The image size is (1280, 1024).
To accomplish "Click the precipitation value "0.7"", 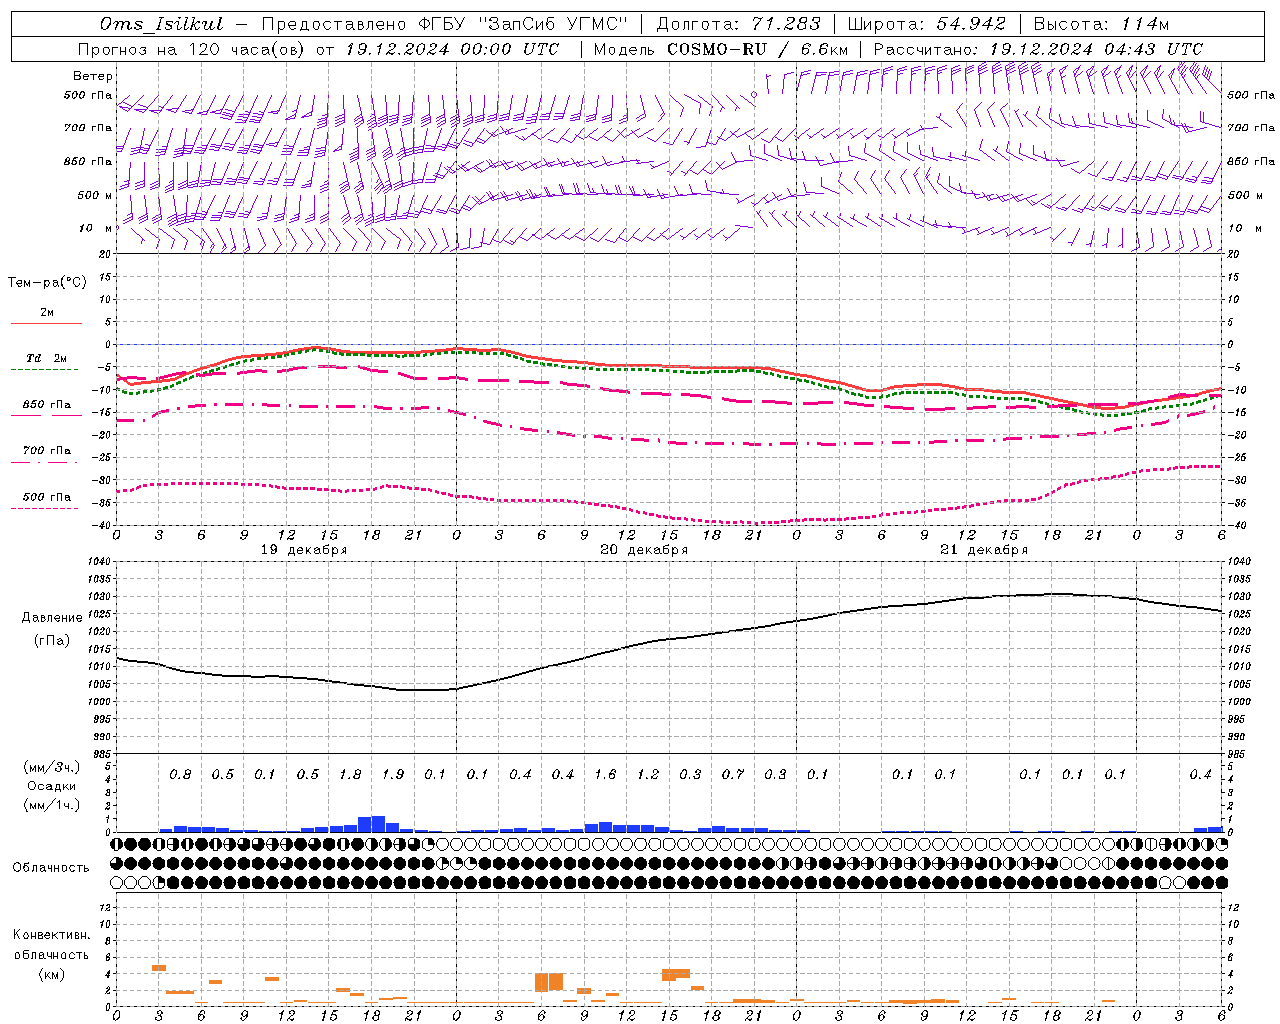I will pyautogui.click(x=733, y=774).
